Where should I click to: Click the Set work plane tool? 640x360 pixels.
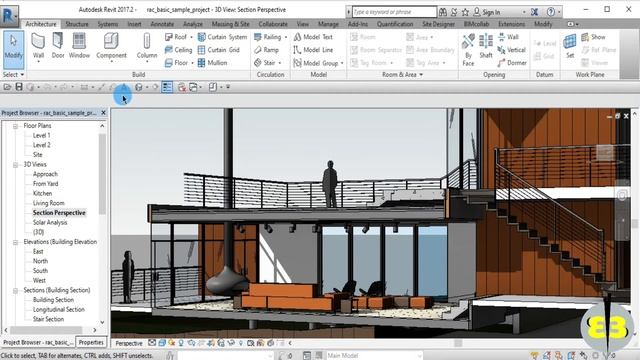click(x=570, y=46)
